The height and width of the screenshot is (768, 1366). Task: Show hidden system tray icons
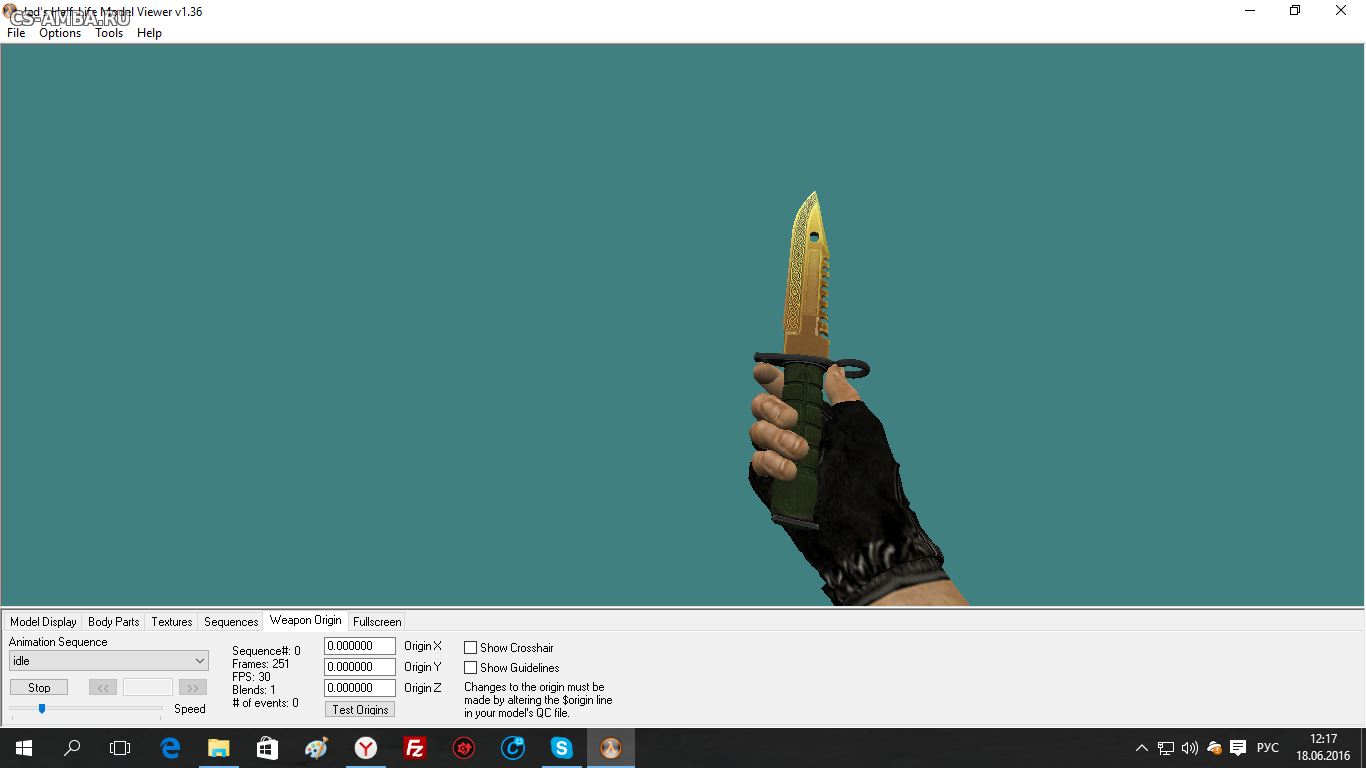pos(1142,748)
